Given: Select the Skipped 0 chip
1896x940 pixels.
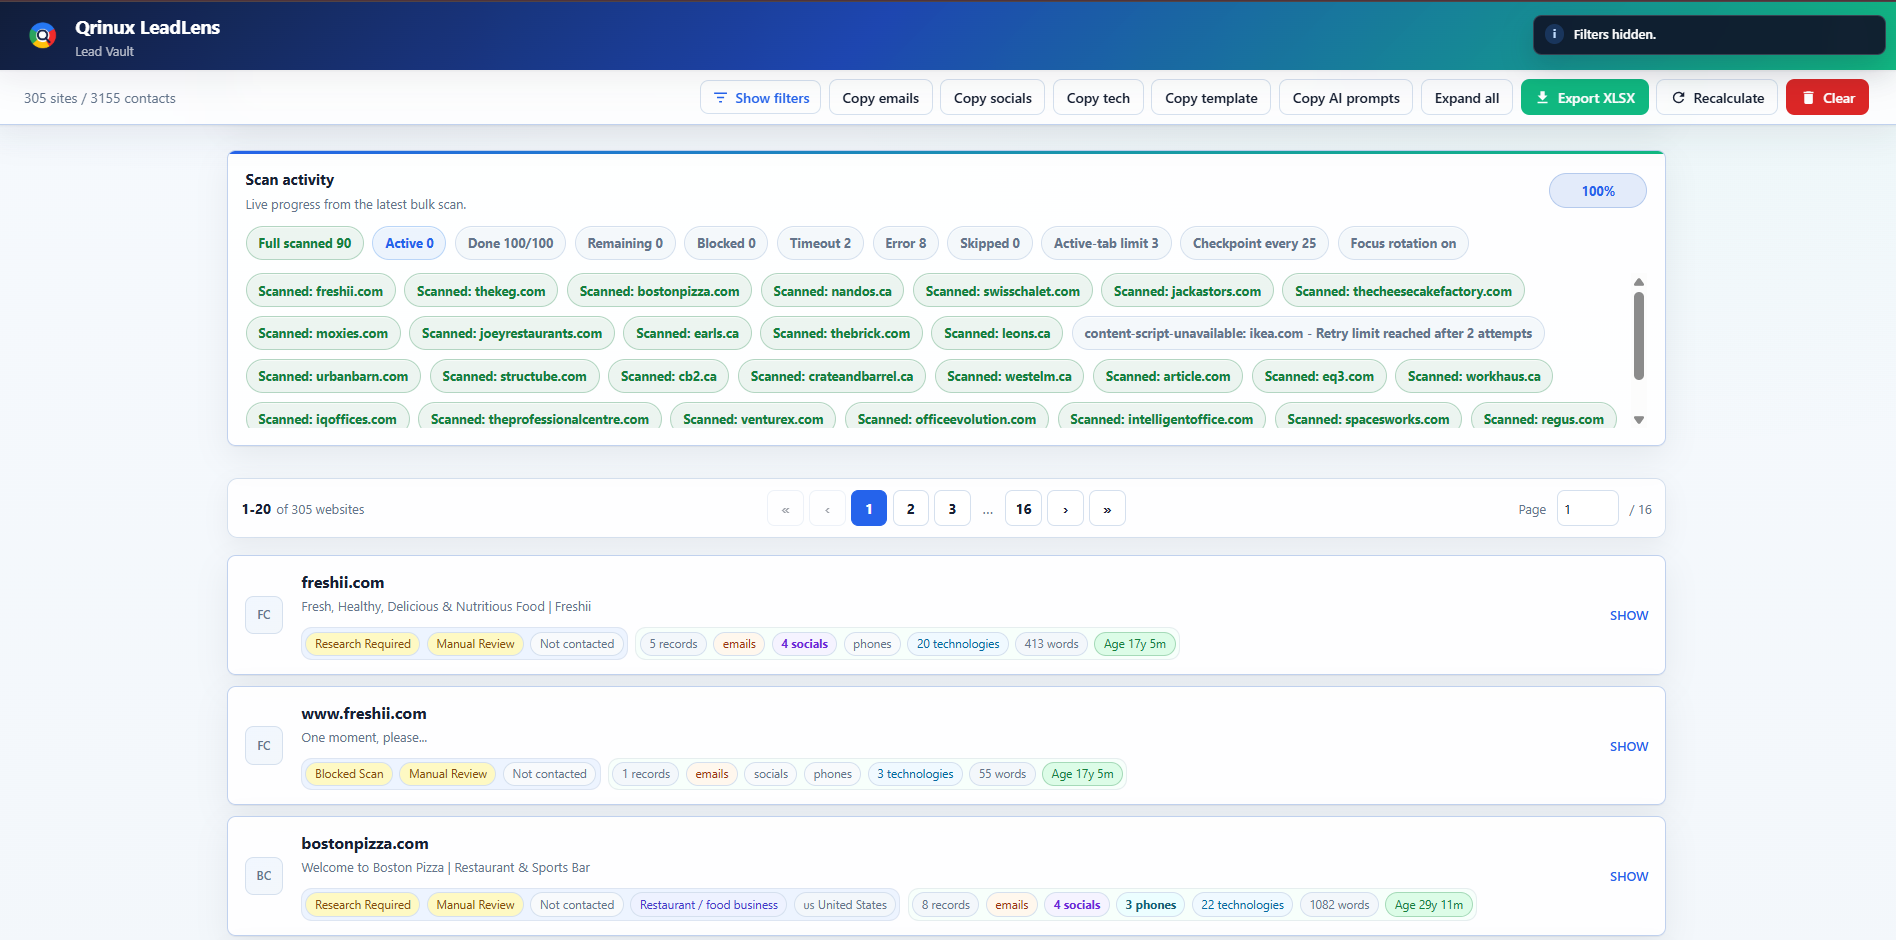Looking at the screenshot, I should [x=990, y=243].
